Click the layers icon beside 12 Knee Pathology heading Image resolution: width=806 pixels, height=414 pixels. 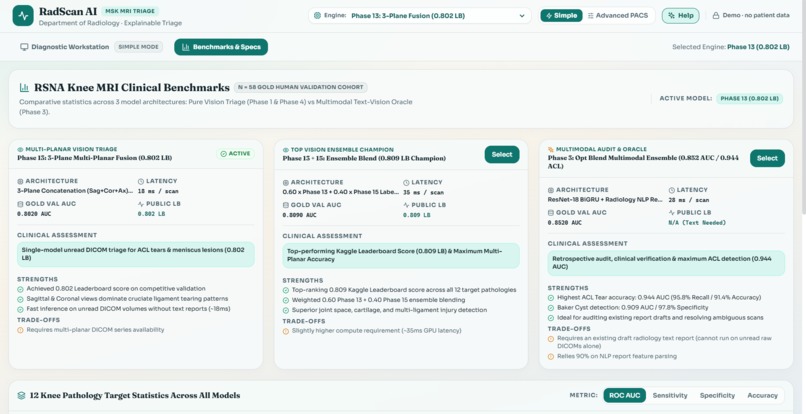coord(21,395)
